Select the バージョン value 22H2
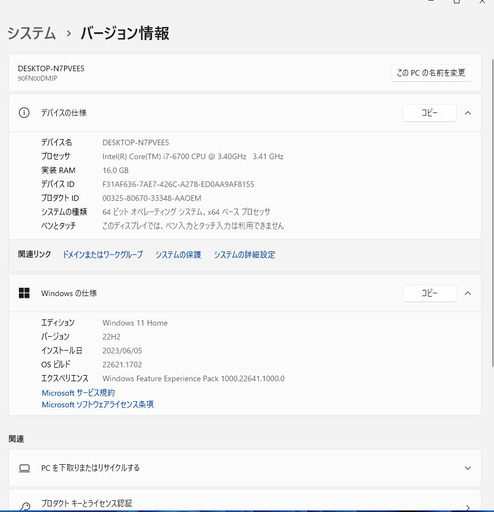The height and width of the screenshot is (512, 494). pos(111,337)
